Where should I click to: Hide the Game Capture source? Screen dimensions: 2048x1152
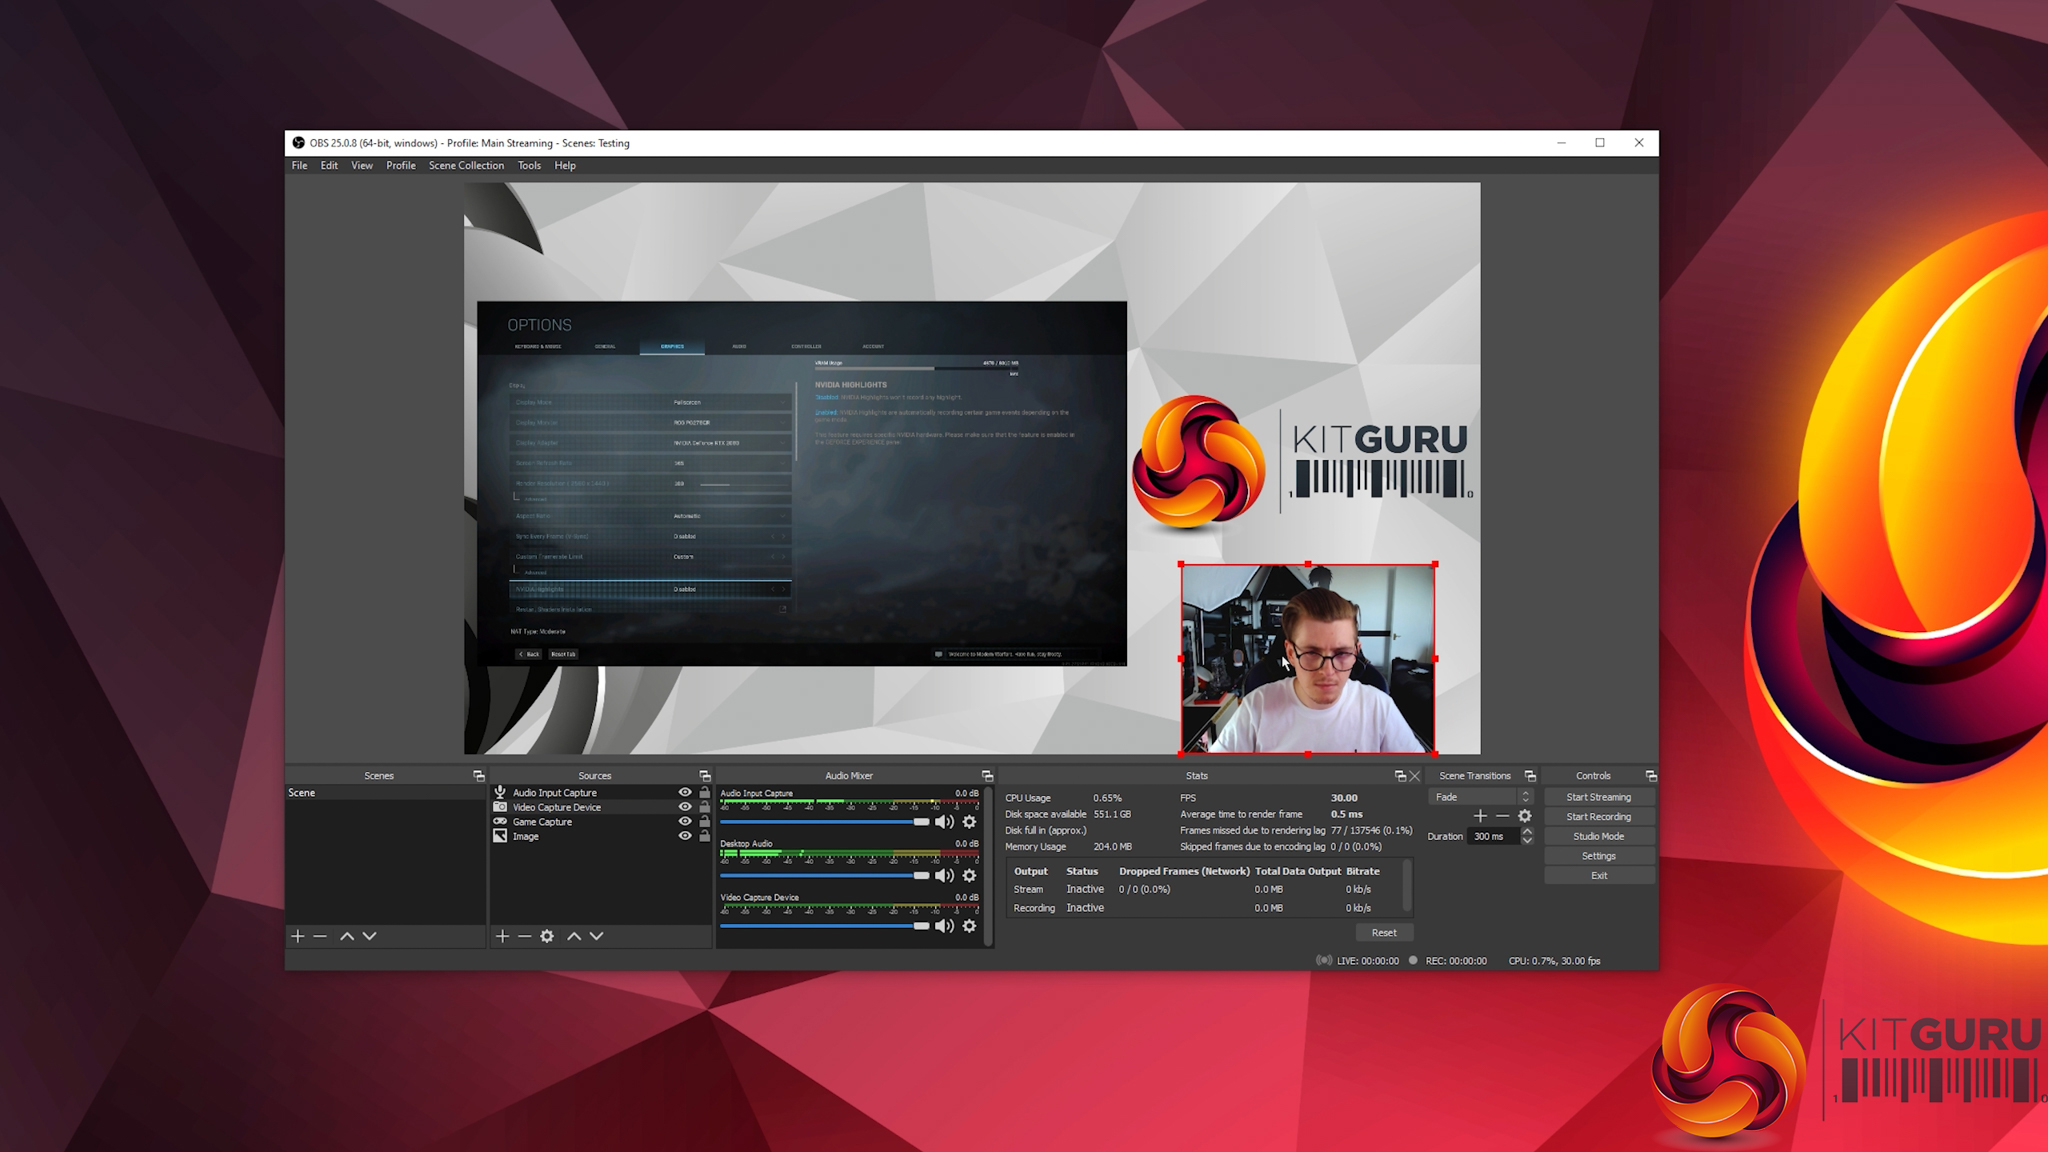coord(685,822)
